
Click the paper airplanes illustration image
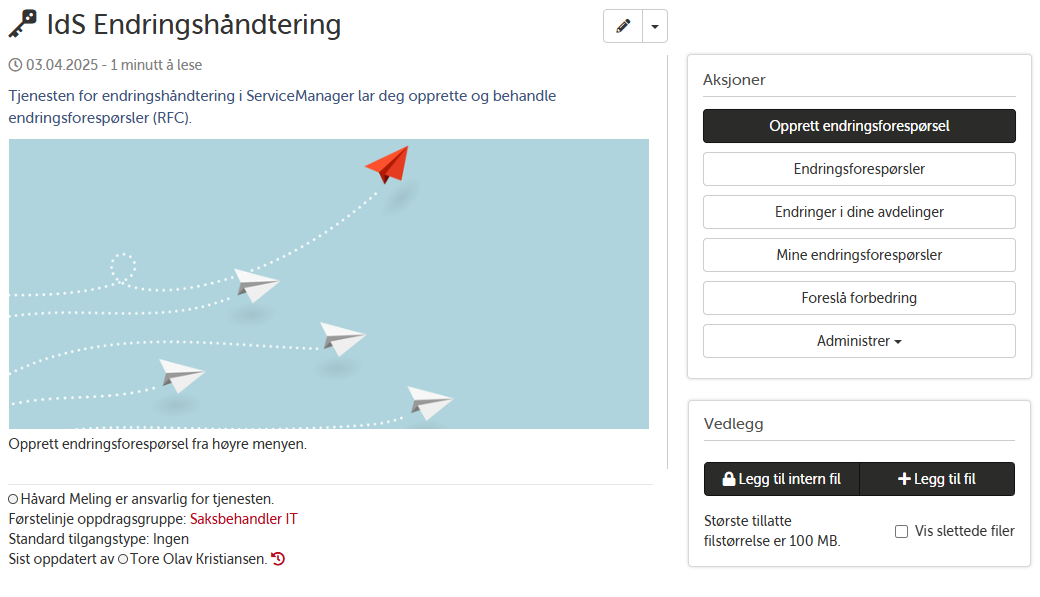click(x=330, y=283)
